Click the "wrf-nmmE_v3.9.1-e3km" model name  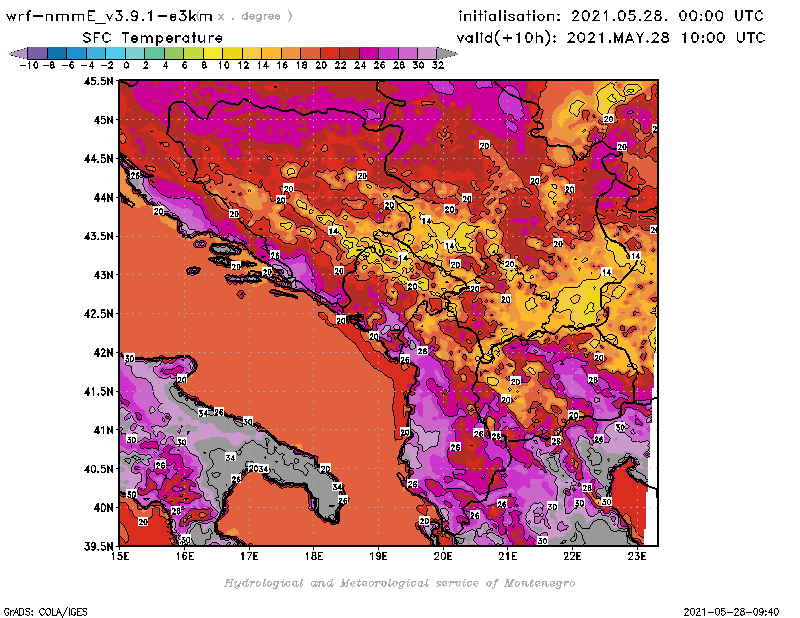pos(109,16)
